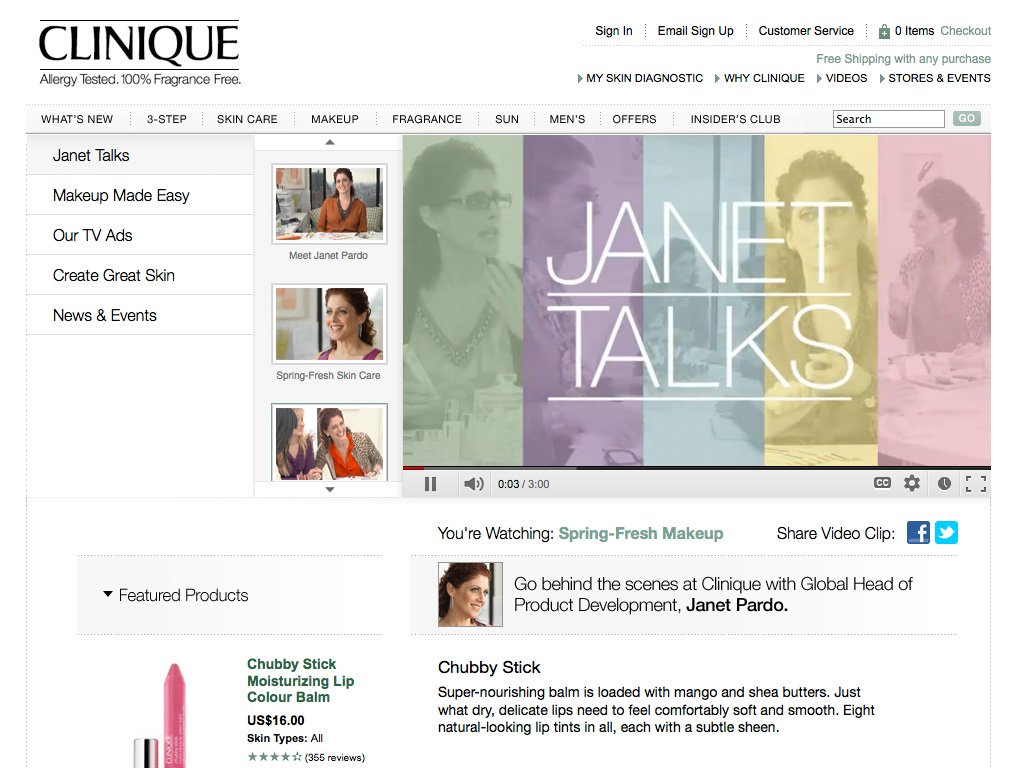The image size is (1024, 768).
Task: Click the shopping bag icon
Action: 884,31
